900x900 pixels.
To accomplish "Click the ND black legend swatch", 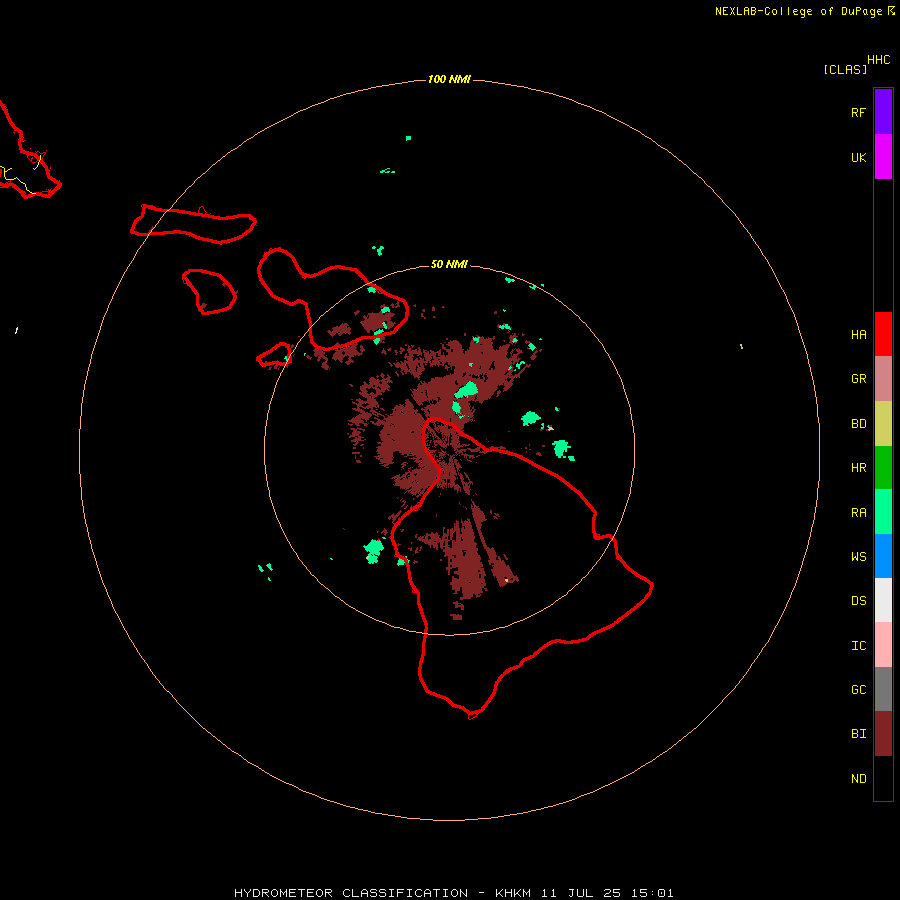I will 883,778.
